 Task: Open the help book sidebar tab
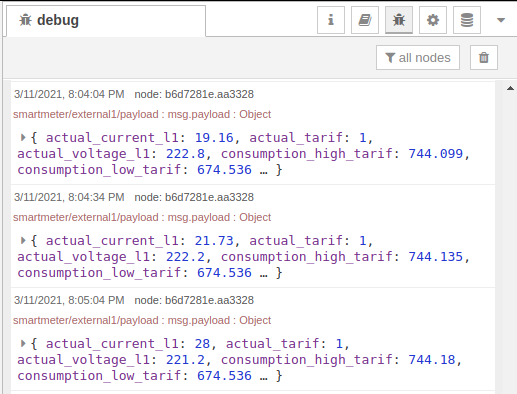[365, 20]
